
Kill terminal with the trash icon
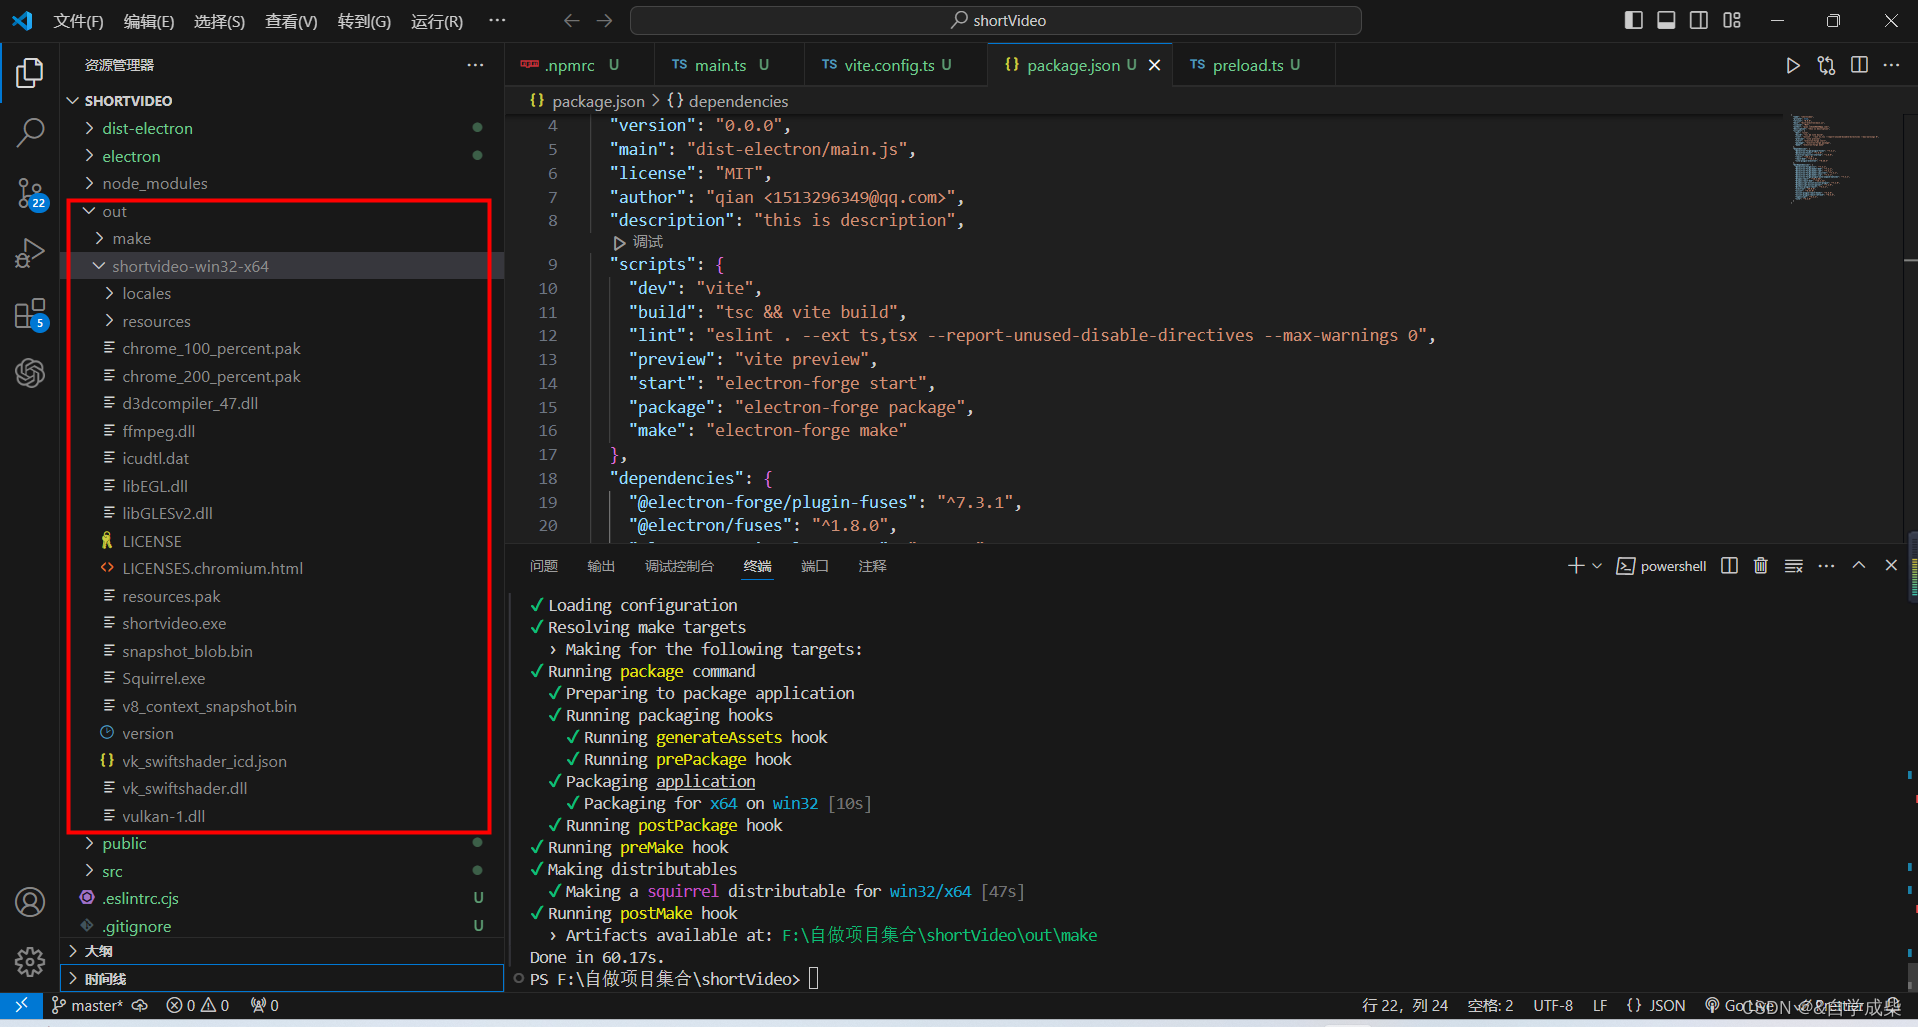point(1761,566)
